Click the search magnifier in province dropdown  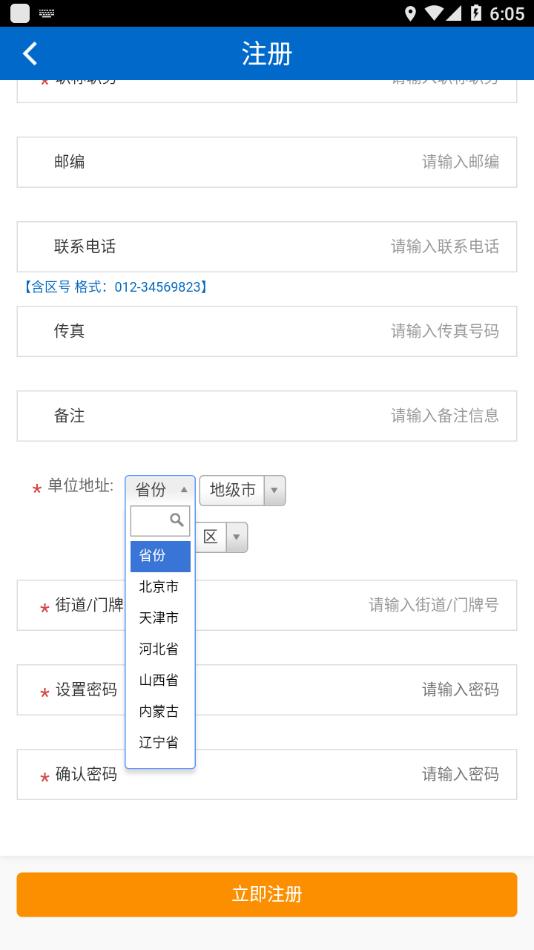[x=177, y=520]
